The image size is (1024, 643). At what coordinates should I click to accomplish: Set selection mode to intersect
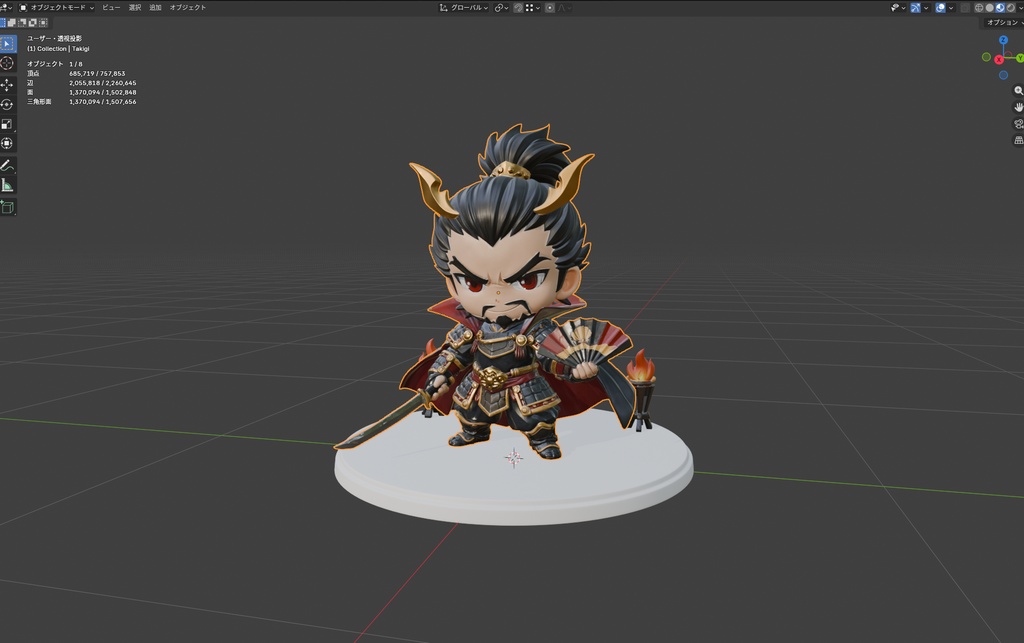[43, 23]
